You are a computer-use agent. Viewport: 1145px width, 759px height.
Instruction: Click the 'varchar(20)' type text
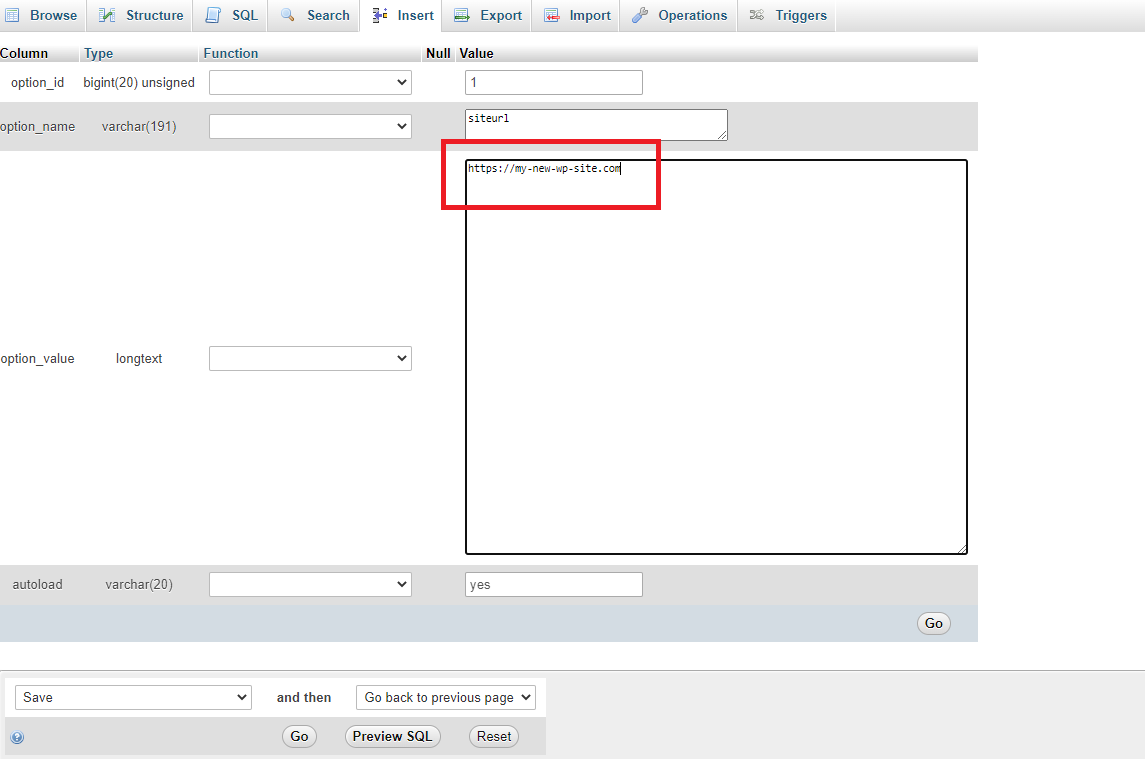(x=139, y=584)
